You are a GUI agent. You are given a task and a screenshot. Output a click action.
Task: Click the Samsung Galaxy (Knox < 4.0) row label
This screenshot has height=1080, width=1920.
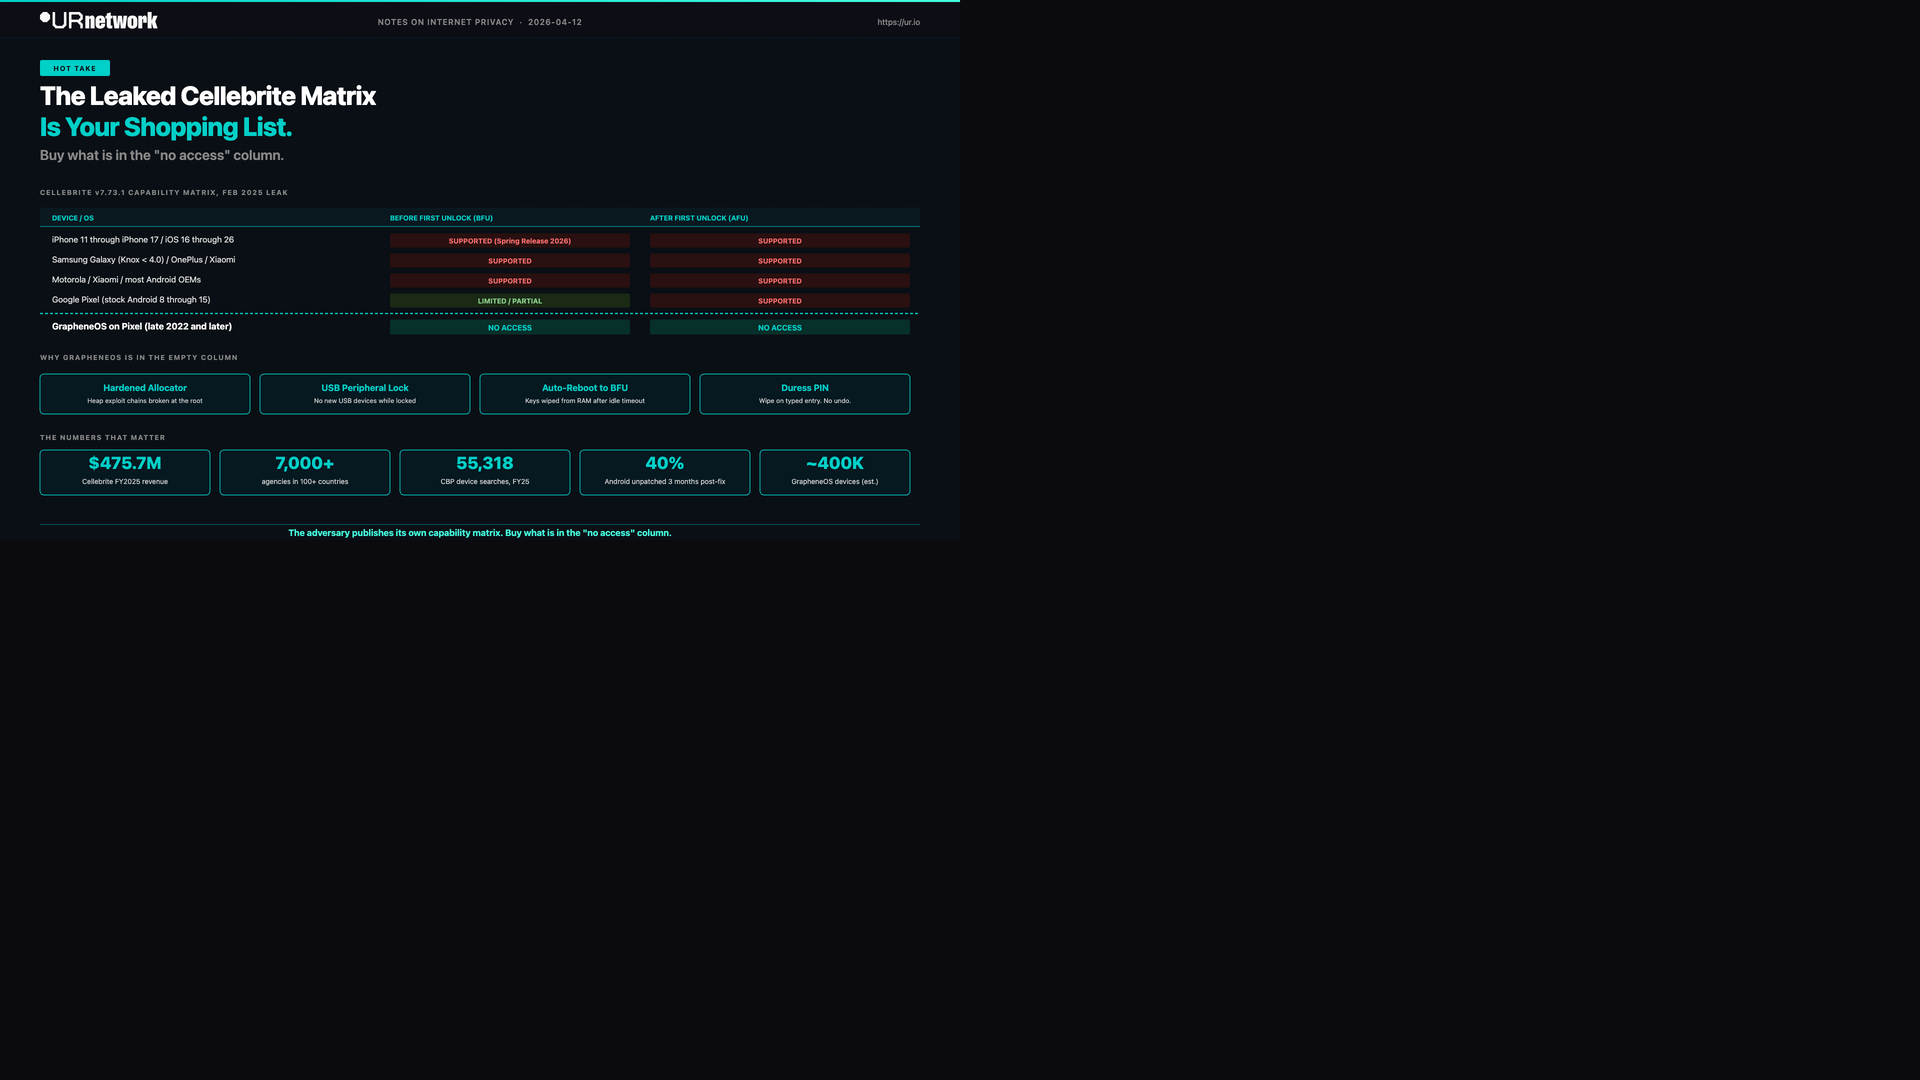pyautogui.click(x=144, y=260)
